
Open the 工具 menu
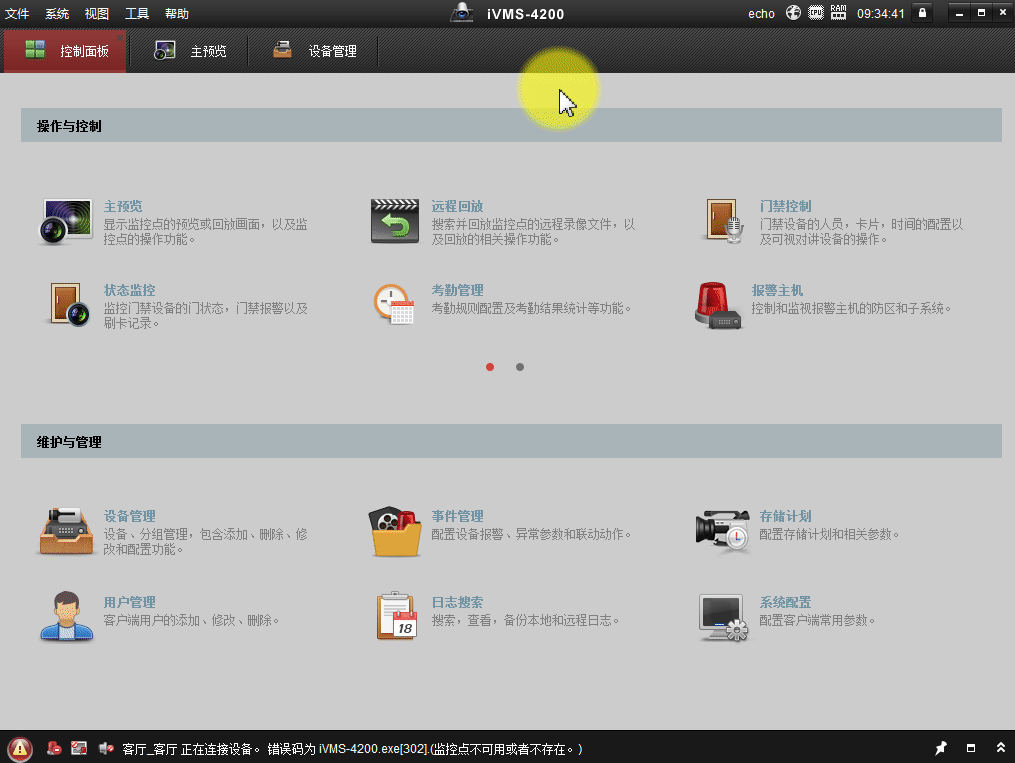(x=138, y=13)
